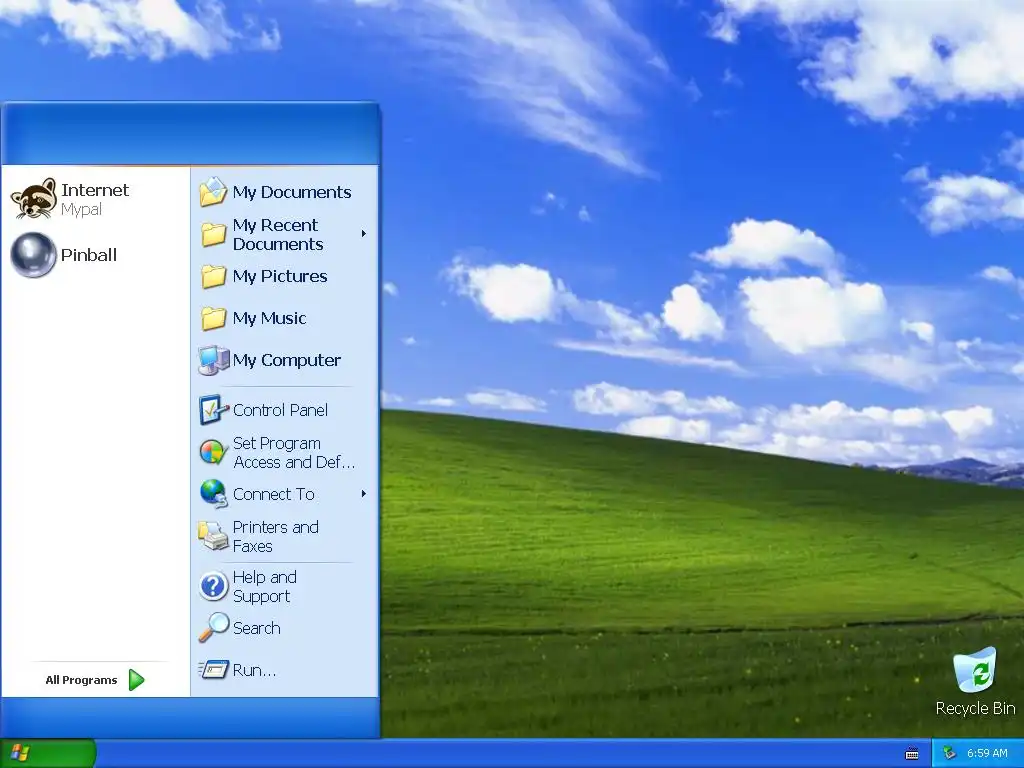The width and height of the screenshot is (1024, 768).
Task: Click the Search text label
Action: 257,628
